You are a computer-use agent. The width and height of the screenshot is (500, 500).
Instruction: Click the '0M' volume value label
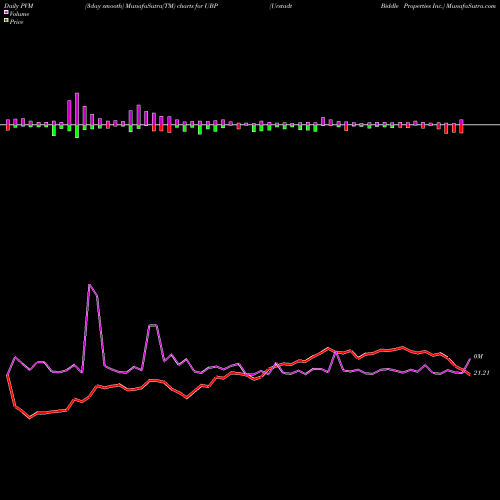(478, 357)
